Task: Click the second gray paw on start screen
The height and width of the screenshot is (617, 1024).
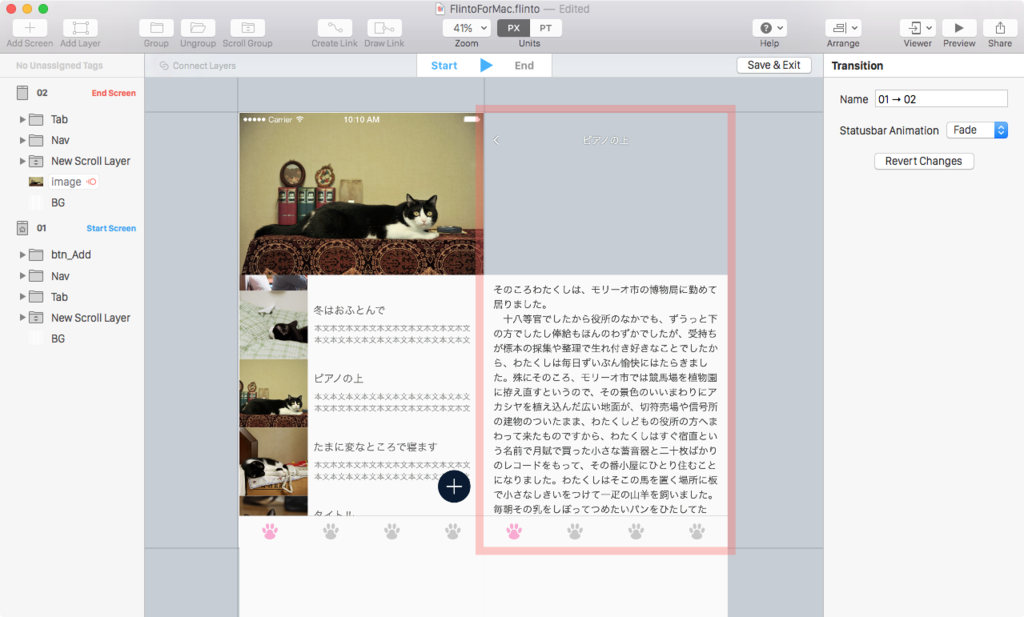Action: (x=331, y=531)
